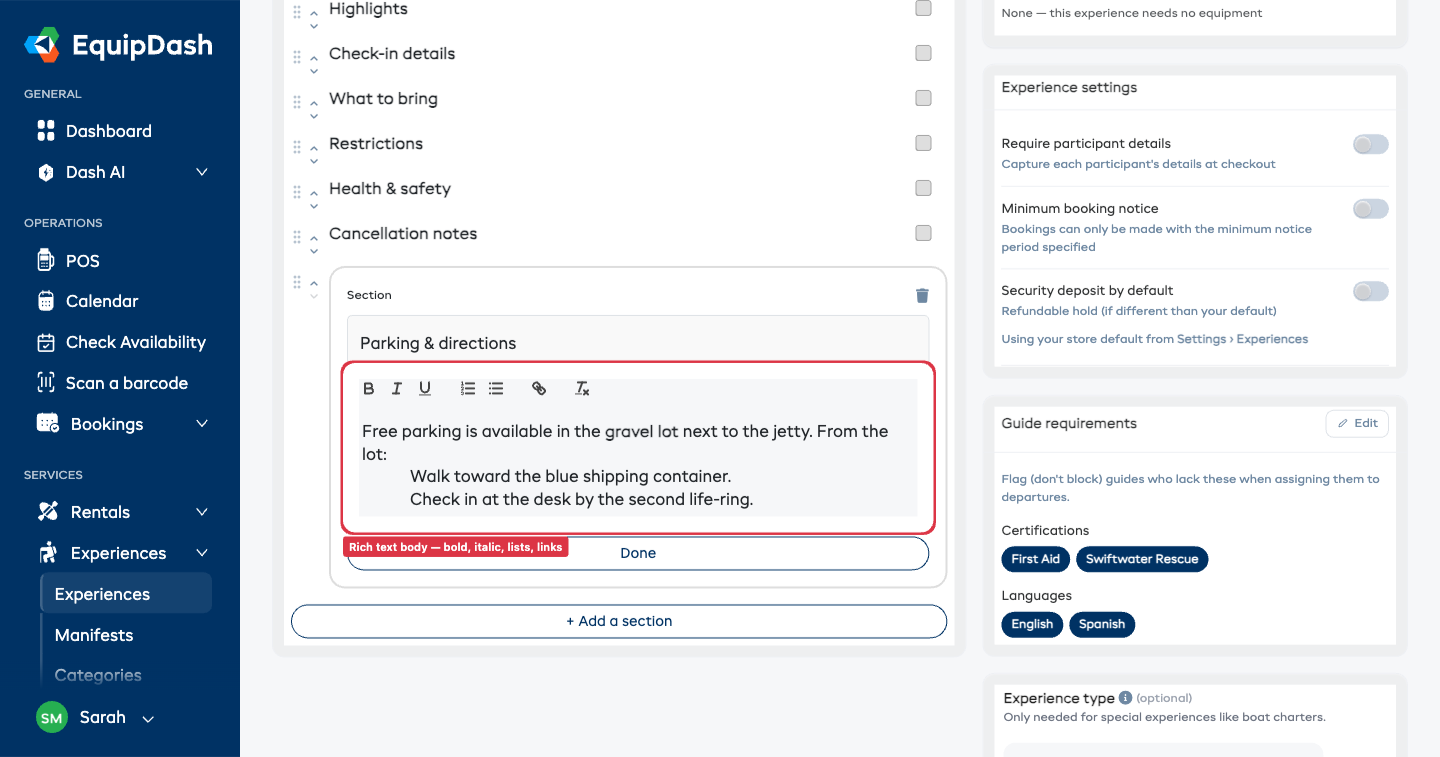
Task: Open the Categories submenu item
Action: [x=98, y=675]
